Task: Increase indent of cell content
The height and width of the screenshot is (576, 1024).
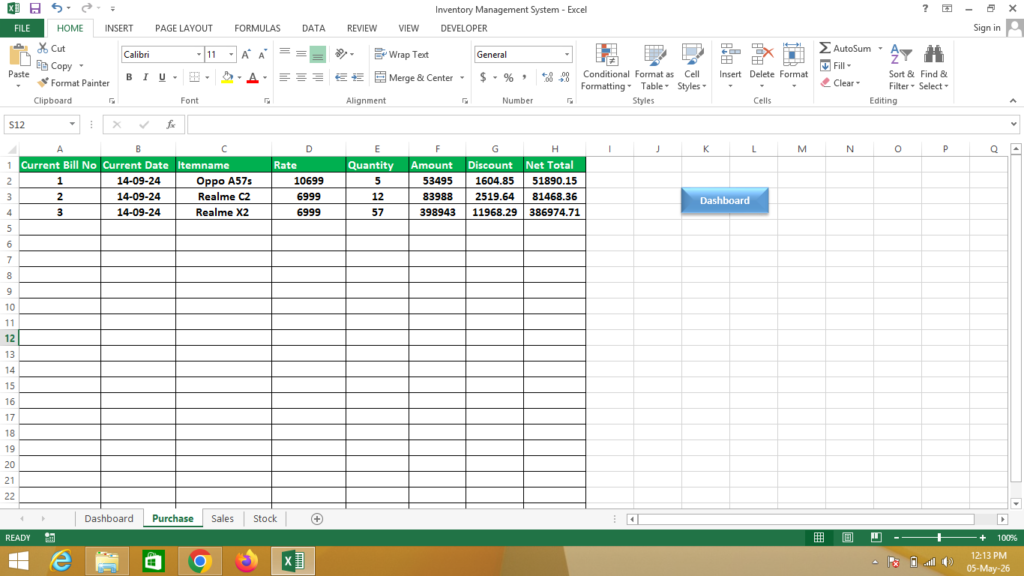Action: tap(357, 77)
